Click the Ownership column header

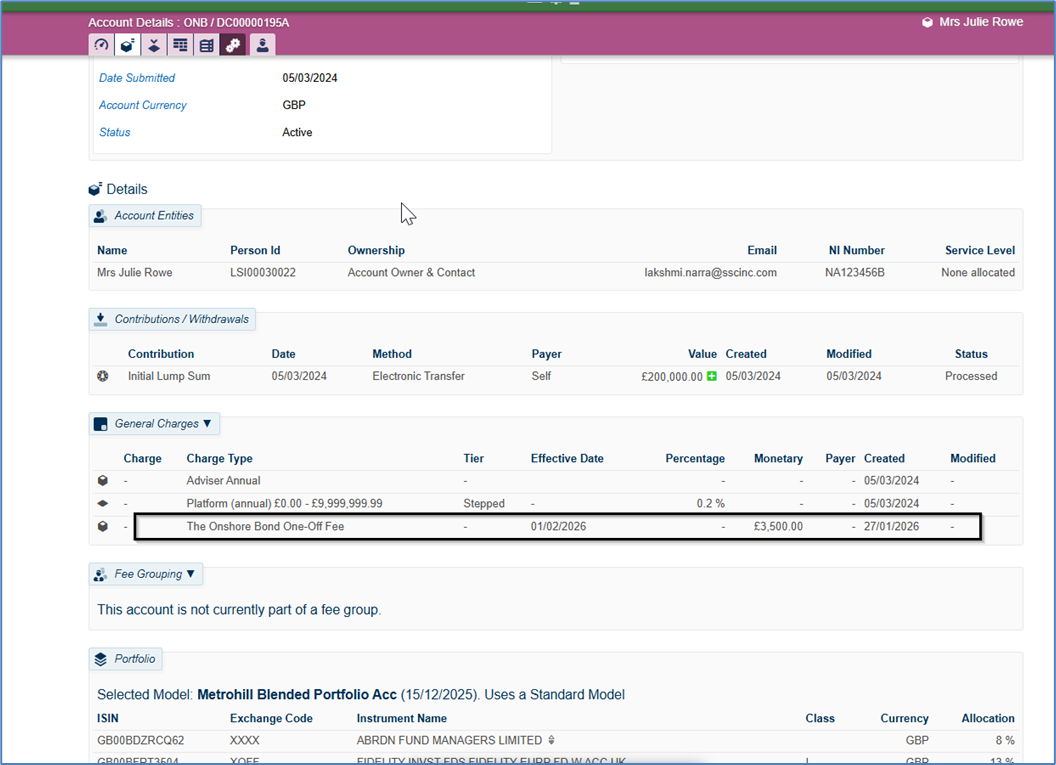point(376,250)
